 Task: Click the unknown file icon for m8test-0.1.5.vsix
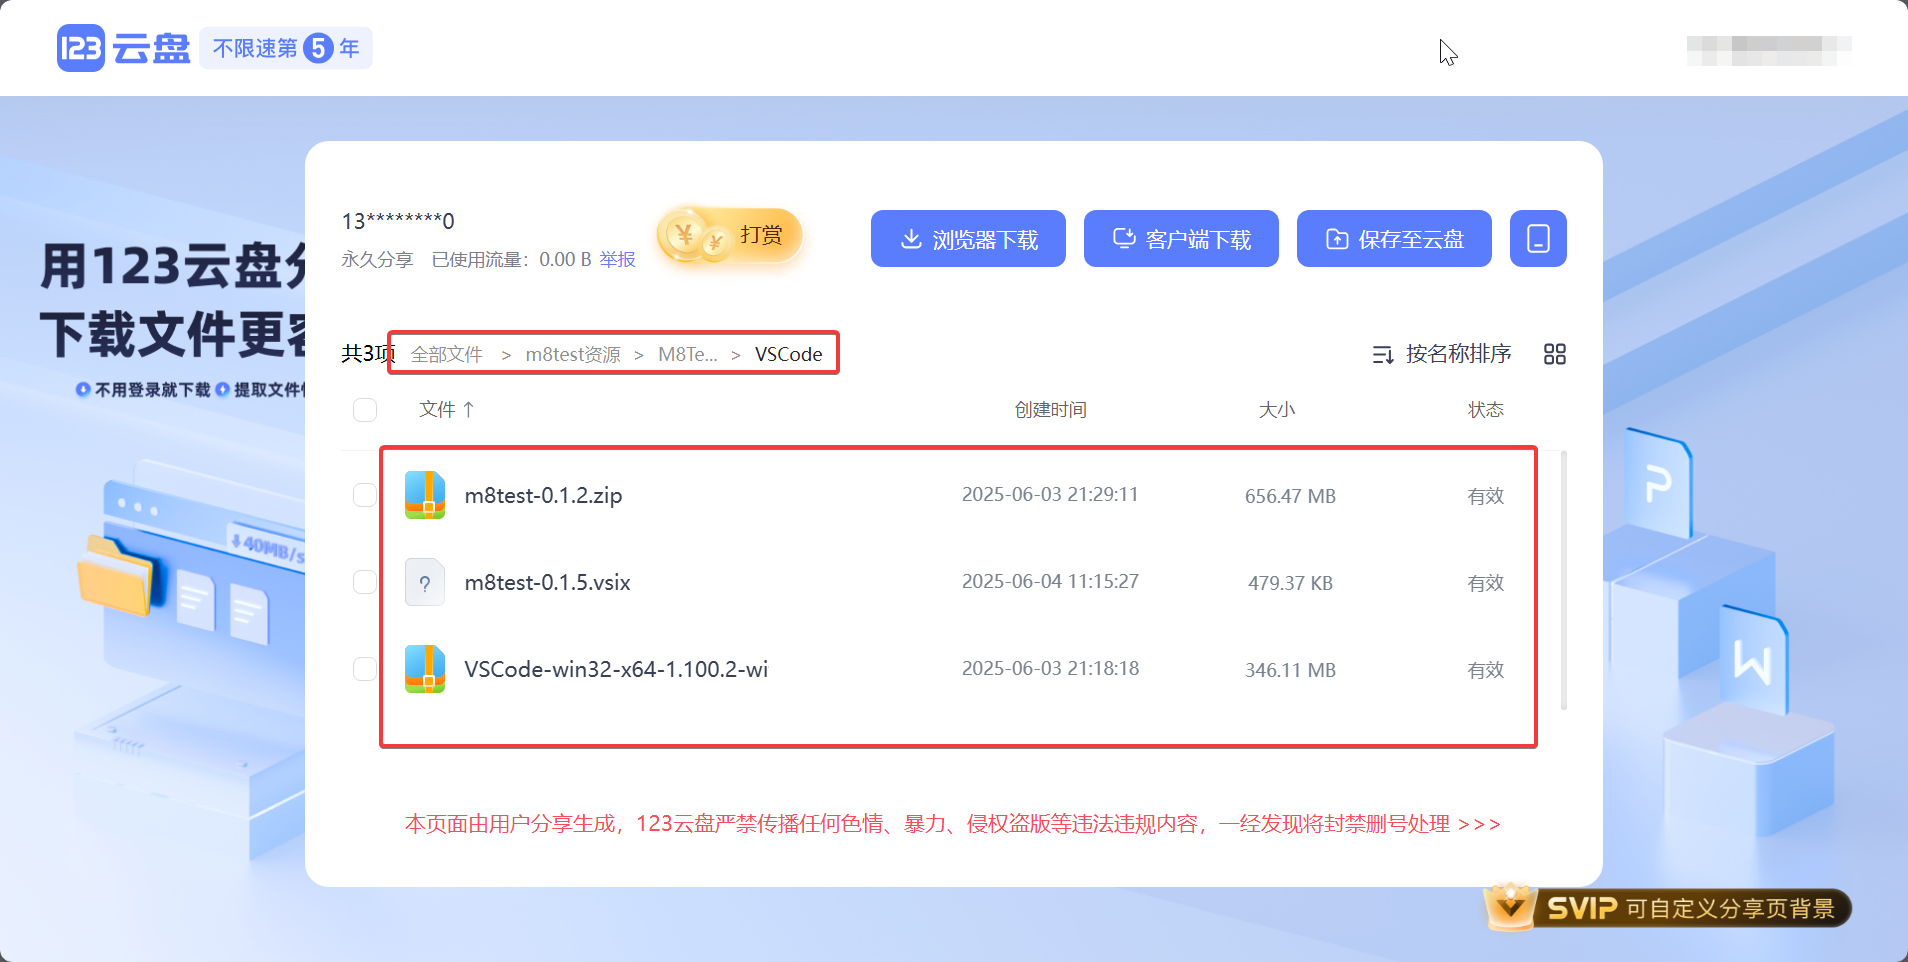(425, 582)
